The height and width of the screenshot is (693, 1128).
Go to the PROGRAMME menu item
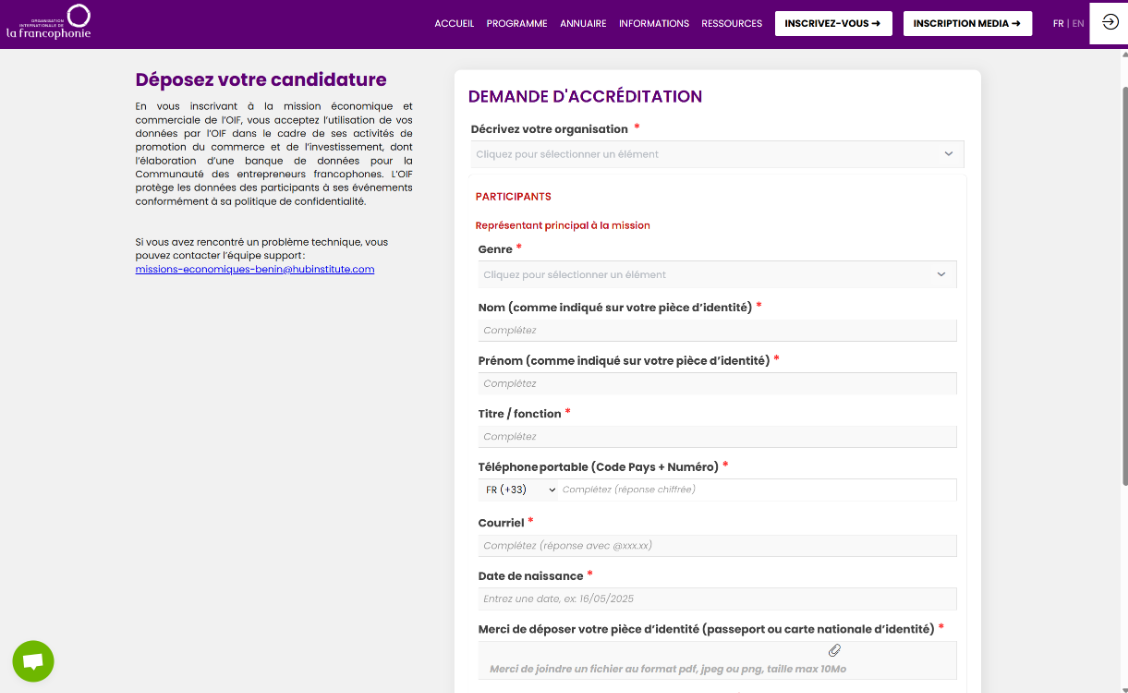(516, 24)
